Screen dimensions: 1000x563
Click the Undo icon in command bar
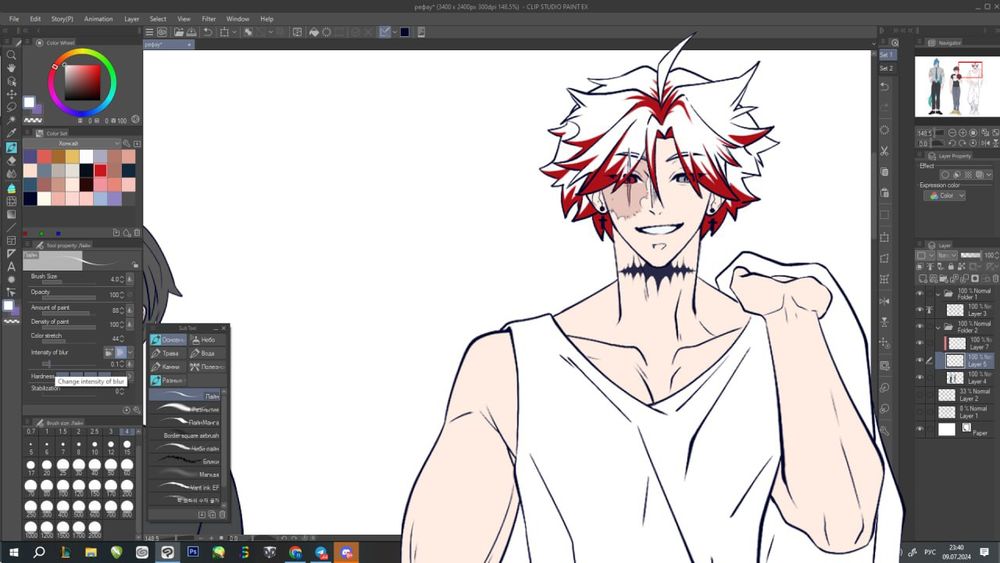[x=208, y=32]
